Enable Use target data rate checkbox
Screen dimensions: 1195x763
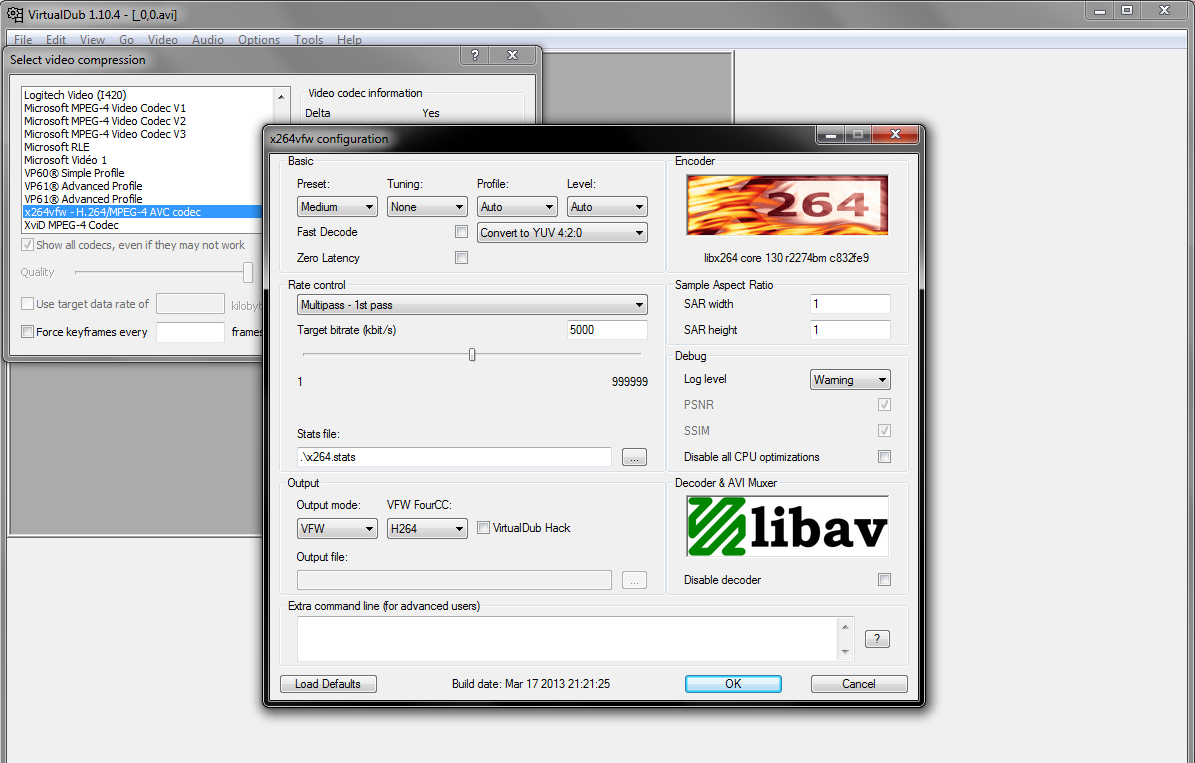(27, 303)
